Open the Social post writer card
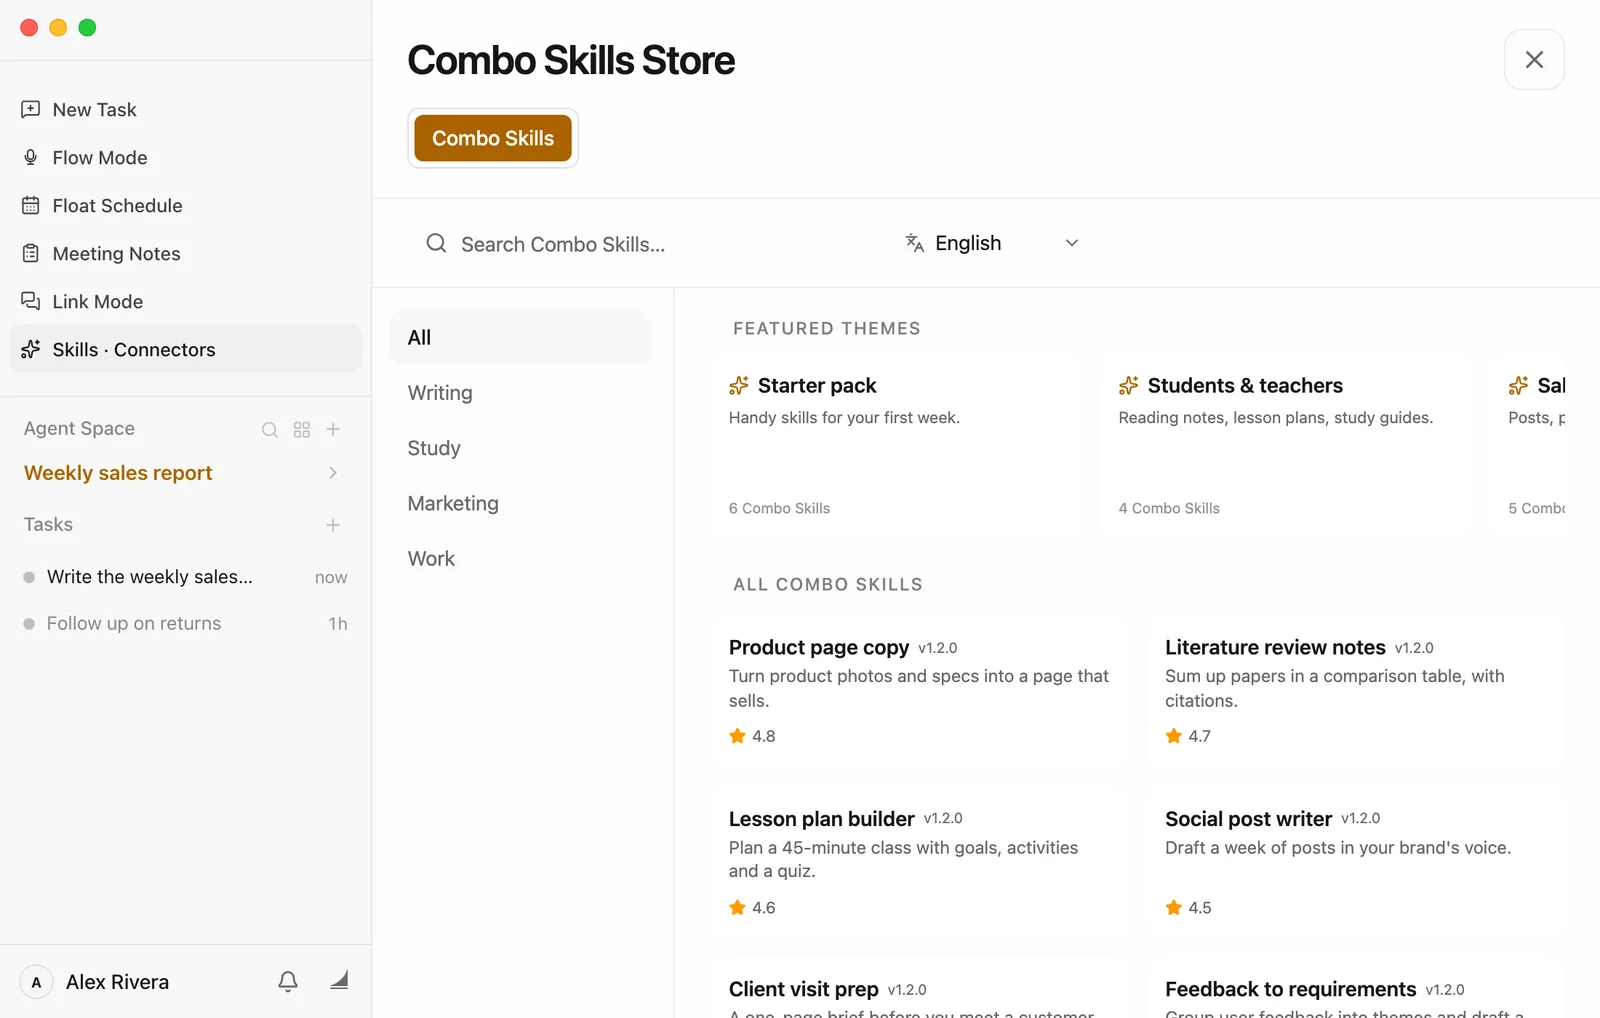 click(1356, 863)
